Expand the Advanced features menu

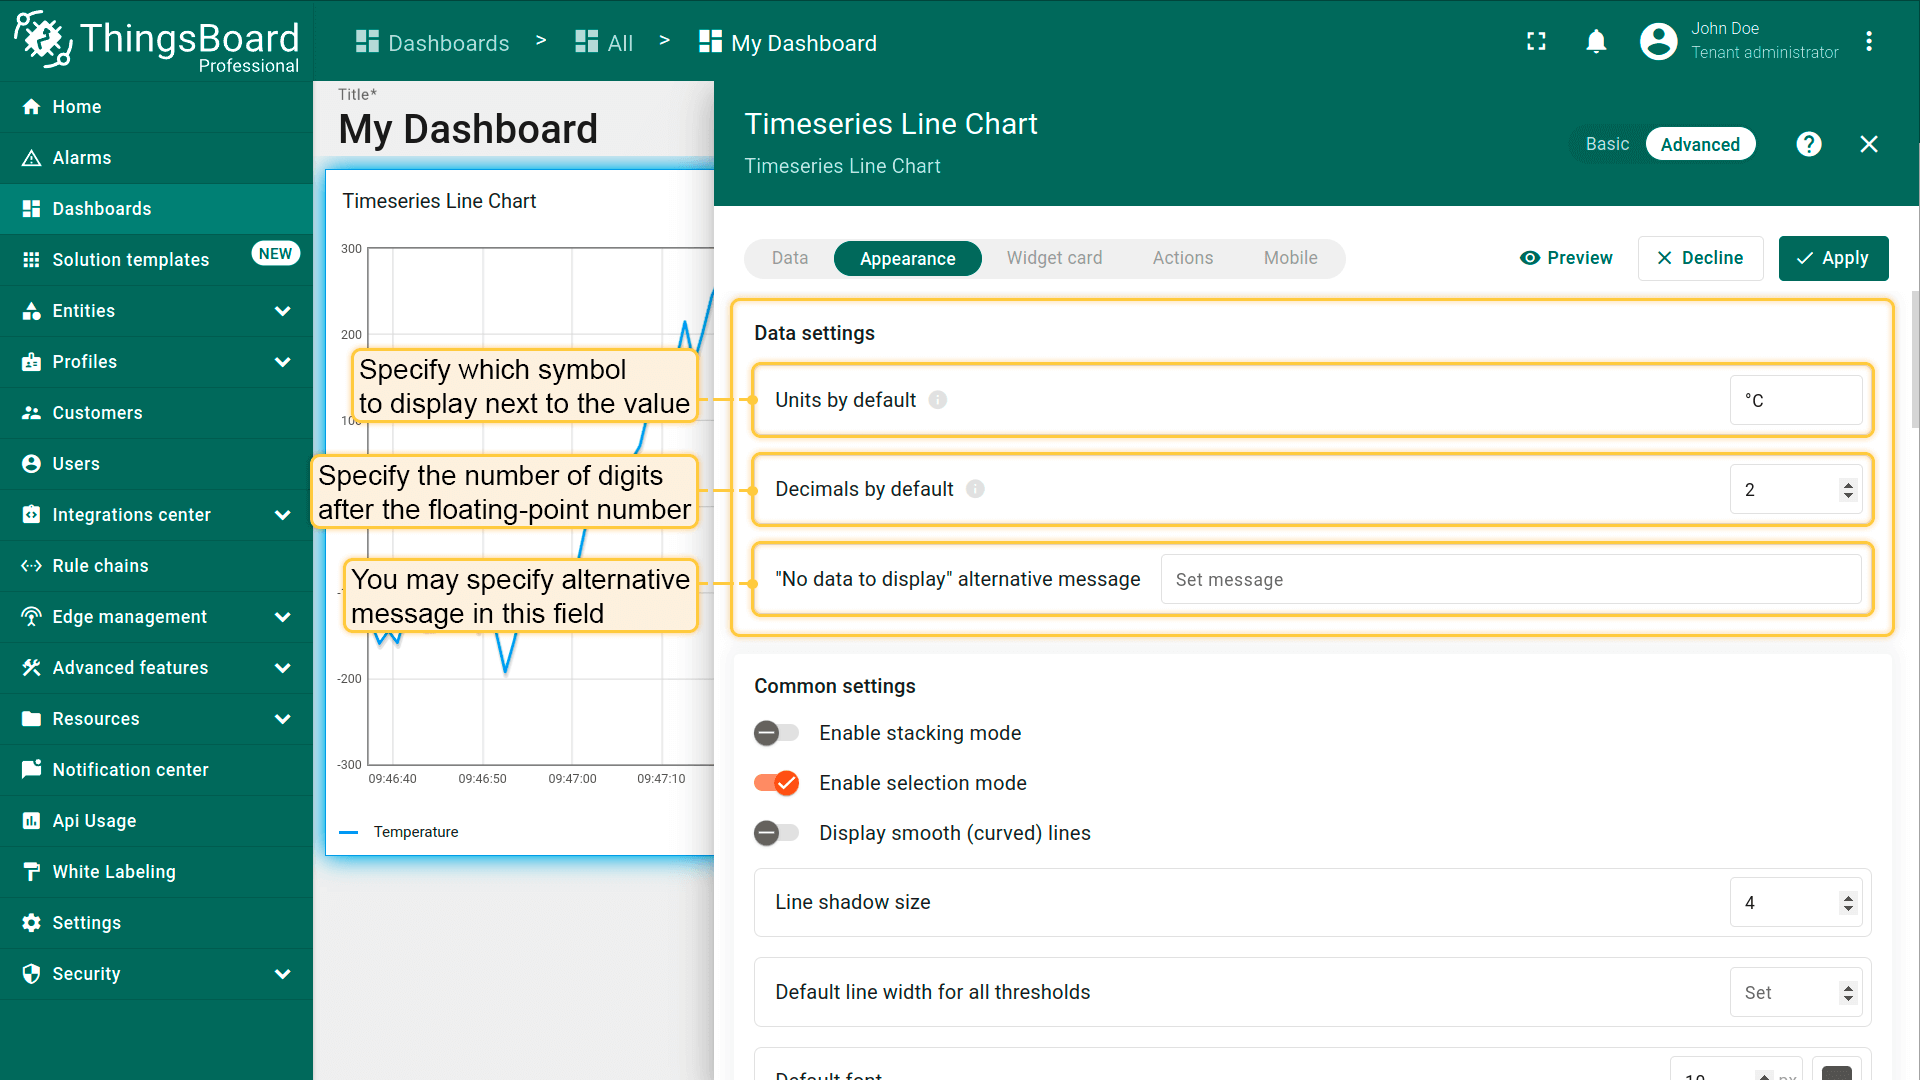tap(282, 668)
